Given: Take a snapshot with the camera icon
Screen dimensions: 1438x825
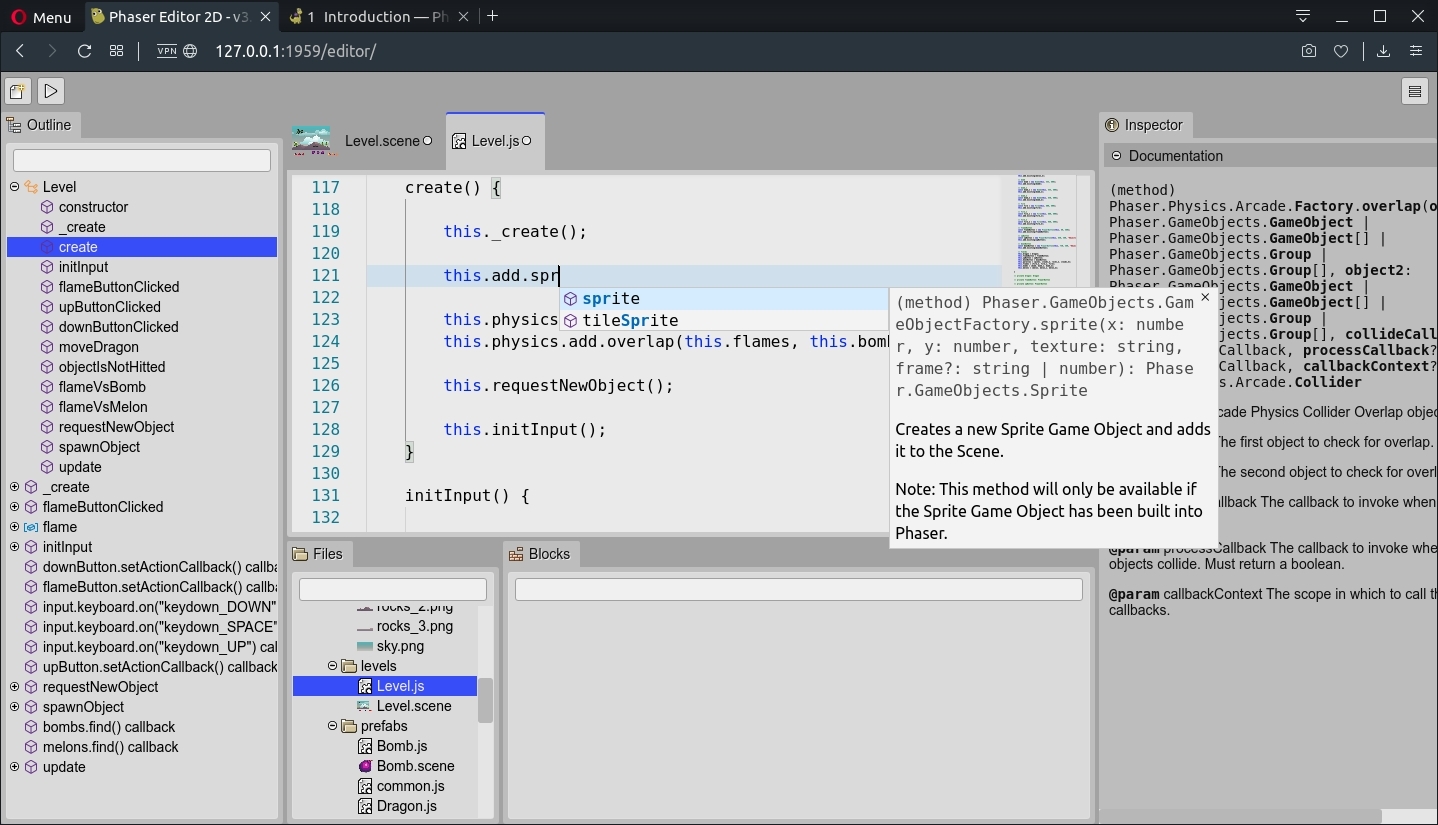Looking at the screenshot, I should [x=1309, y=51].
